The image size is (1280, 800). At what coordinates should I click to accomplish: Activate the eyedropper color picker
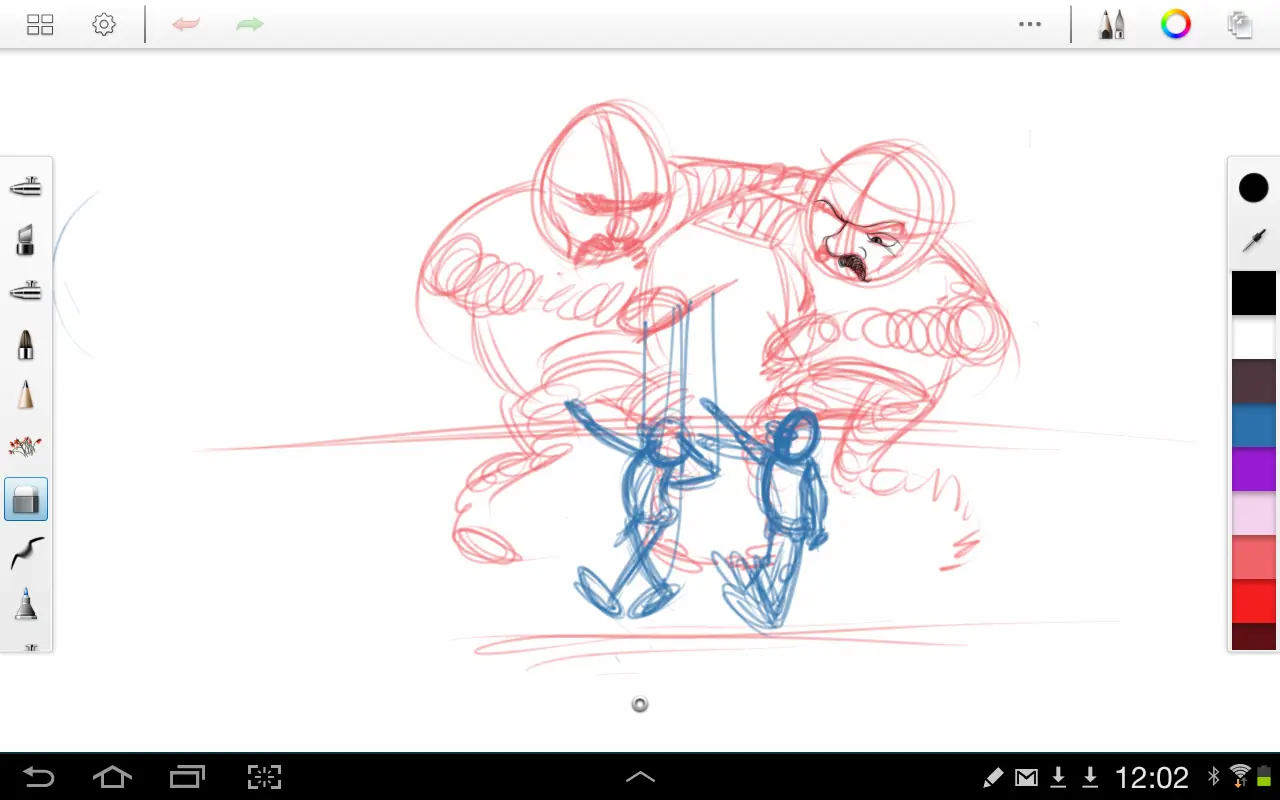point(1254,240)
